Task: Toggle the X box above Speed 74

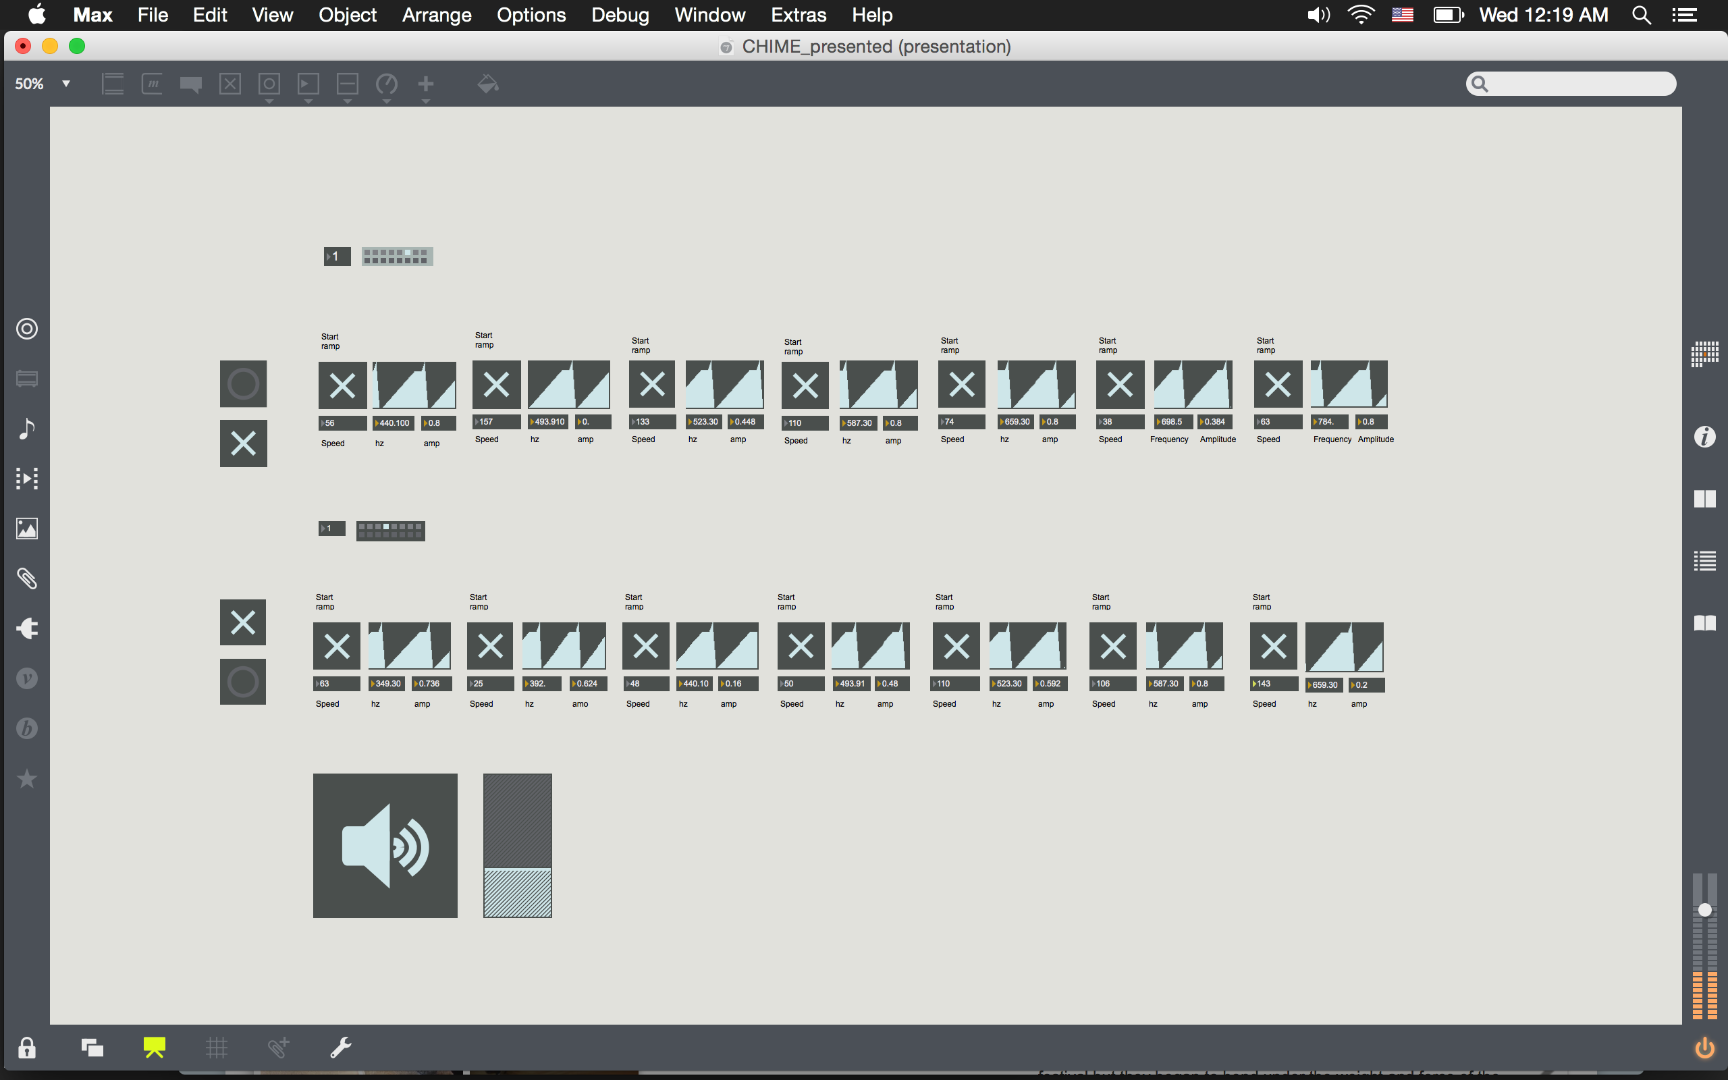Action: [962, 384]
